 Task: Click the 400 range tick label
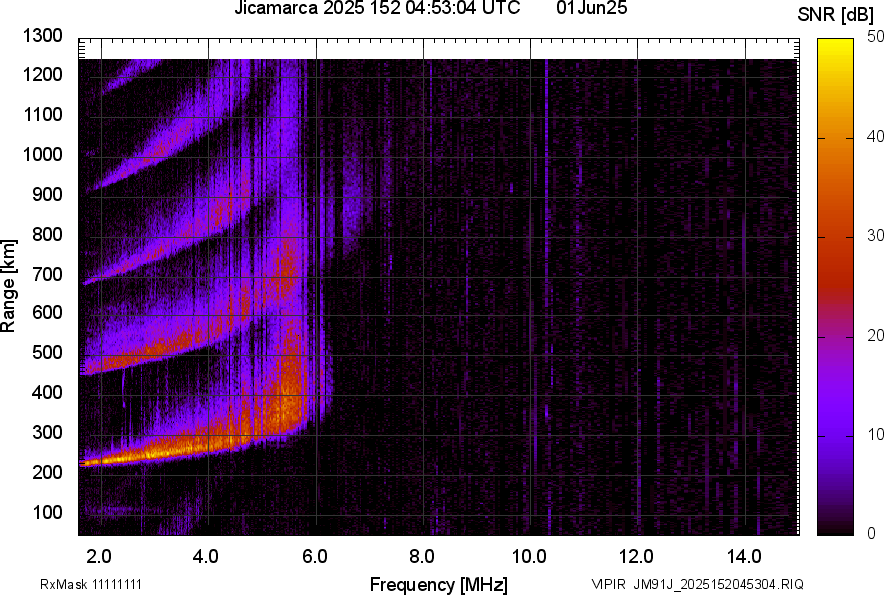point(47,392)
